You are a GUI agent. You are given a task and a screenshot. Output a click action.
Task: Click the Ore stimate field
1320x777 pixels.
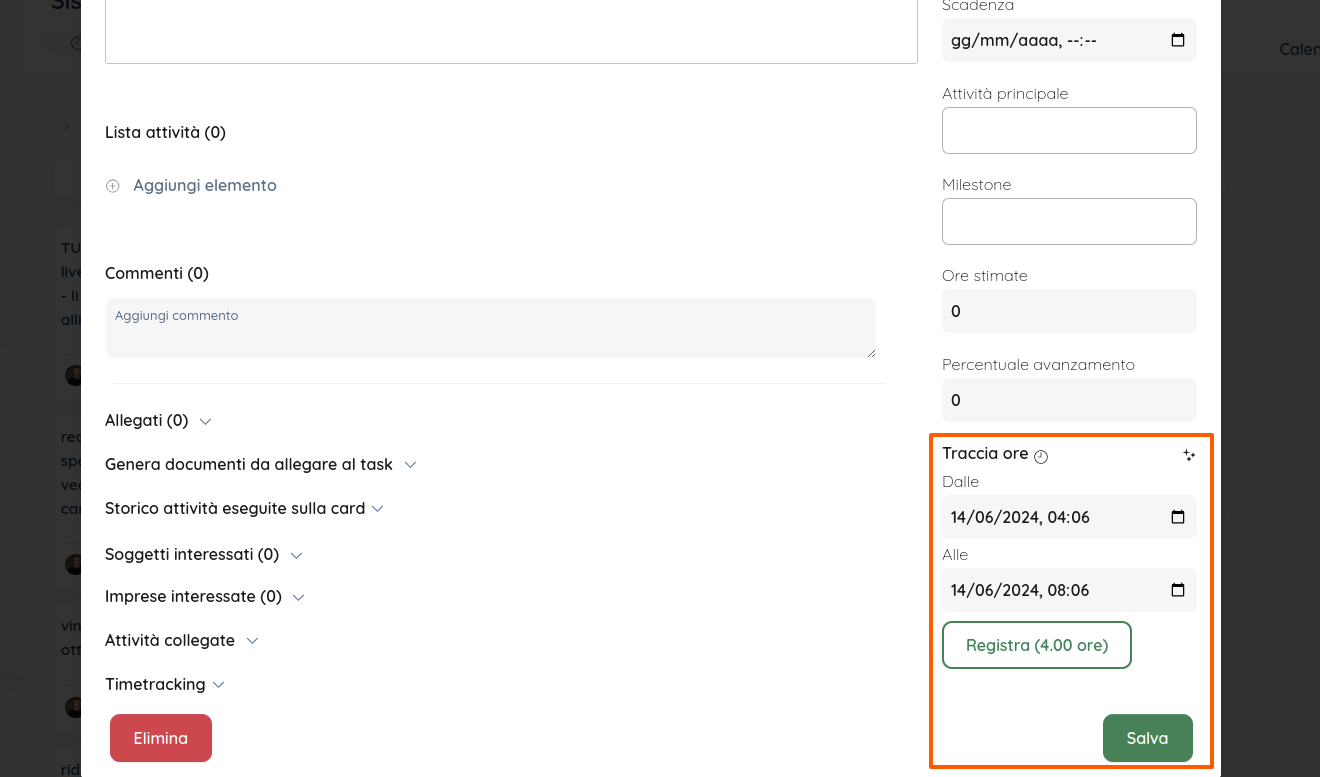tap(1068, 311)
